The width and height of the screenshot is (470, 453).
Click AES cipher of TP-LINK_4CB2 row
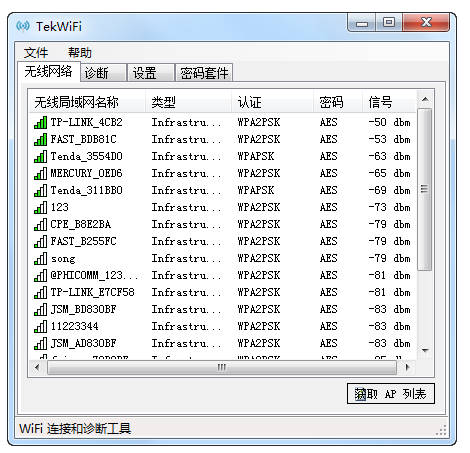tap(328, 122)
